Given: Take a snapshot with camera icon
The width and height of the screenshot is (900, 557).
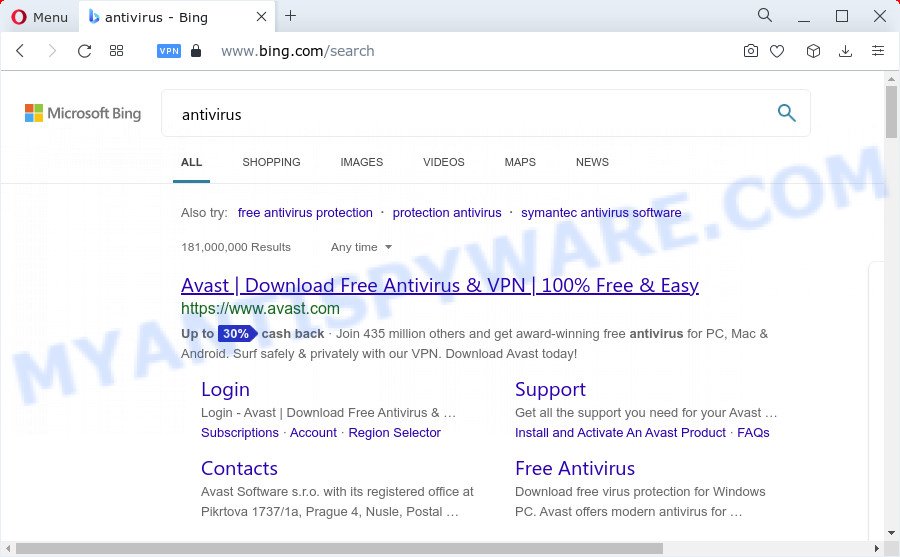Looking at the screenshot, I should click(x=750, y=51).
